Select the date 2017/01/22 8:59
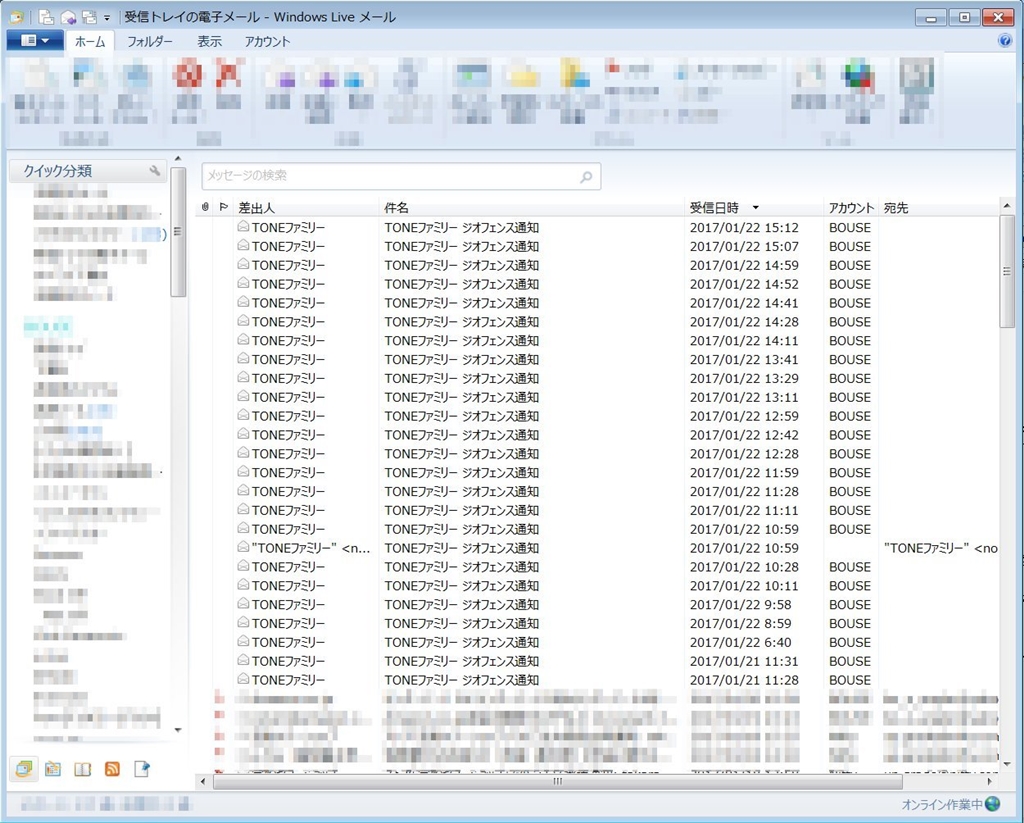 click(x=741, y=624)
